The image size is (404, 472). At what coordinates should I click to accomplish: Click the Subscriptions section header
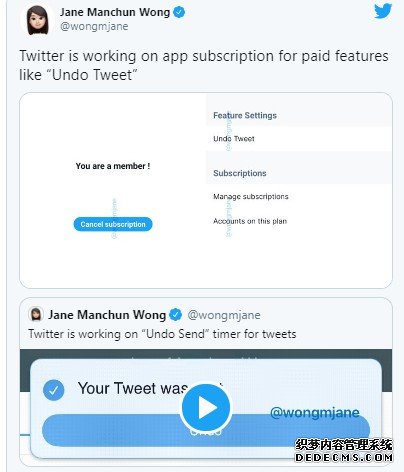click(x=240, y=173)
